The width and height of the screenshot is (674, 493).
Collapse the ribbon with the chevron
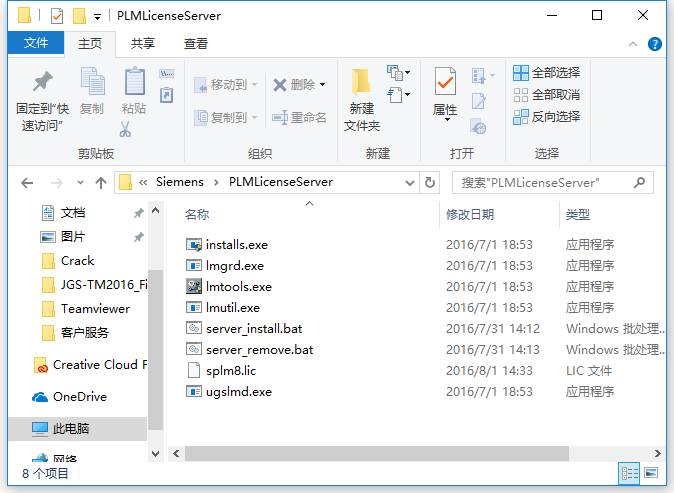tap(633, 44)
